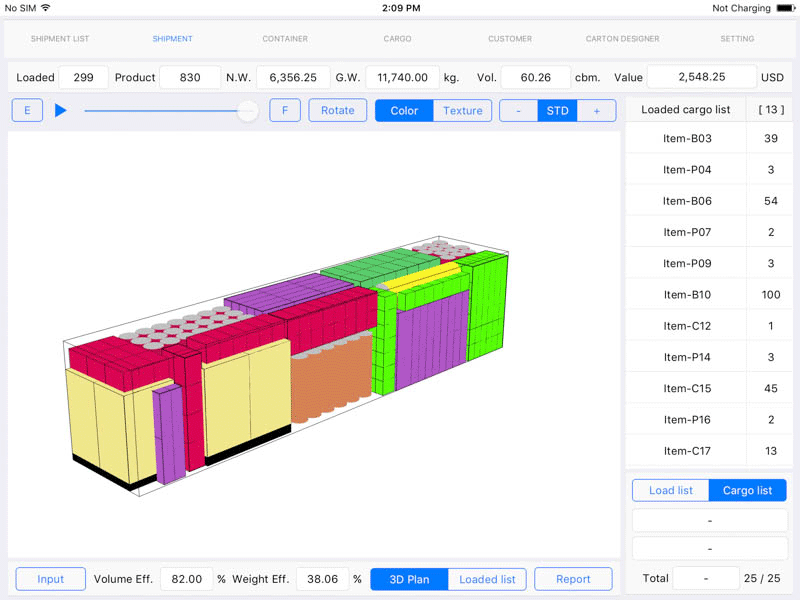The height and width of the screenshot is (600, 800).
Task: Select the 3D Plan view
Action: [409, 579]
